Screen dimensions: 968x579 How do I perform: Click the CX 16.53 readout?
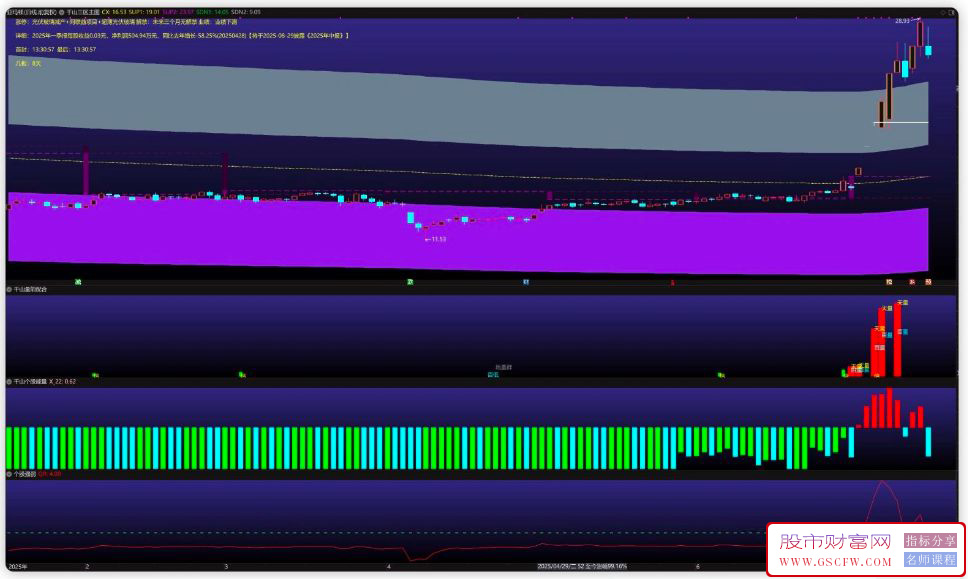pos(114,12)
